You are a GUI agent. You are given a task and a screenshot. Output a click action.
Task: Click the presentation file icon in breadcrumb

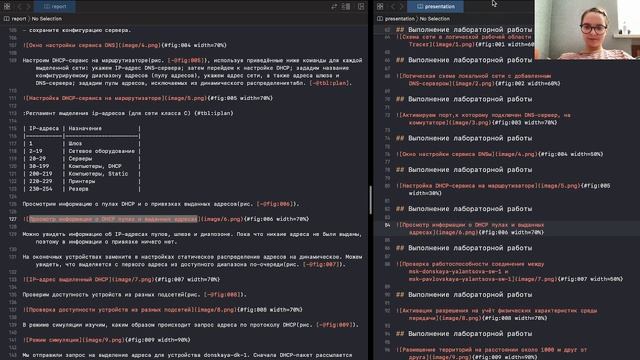point(380,19)
